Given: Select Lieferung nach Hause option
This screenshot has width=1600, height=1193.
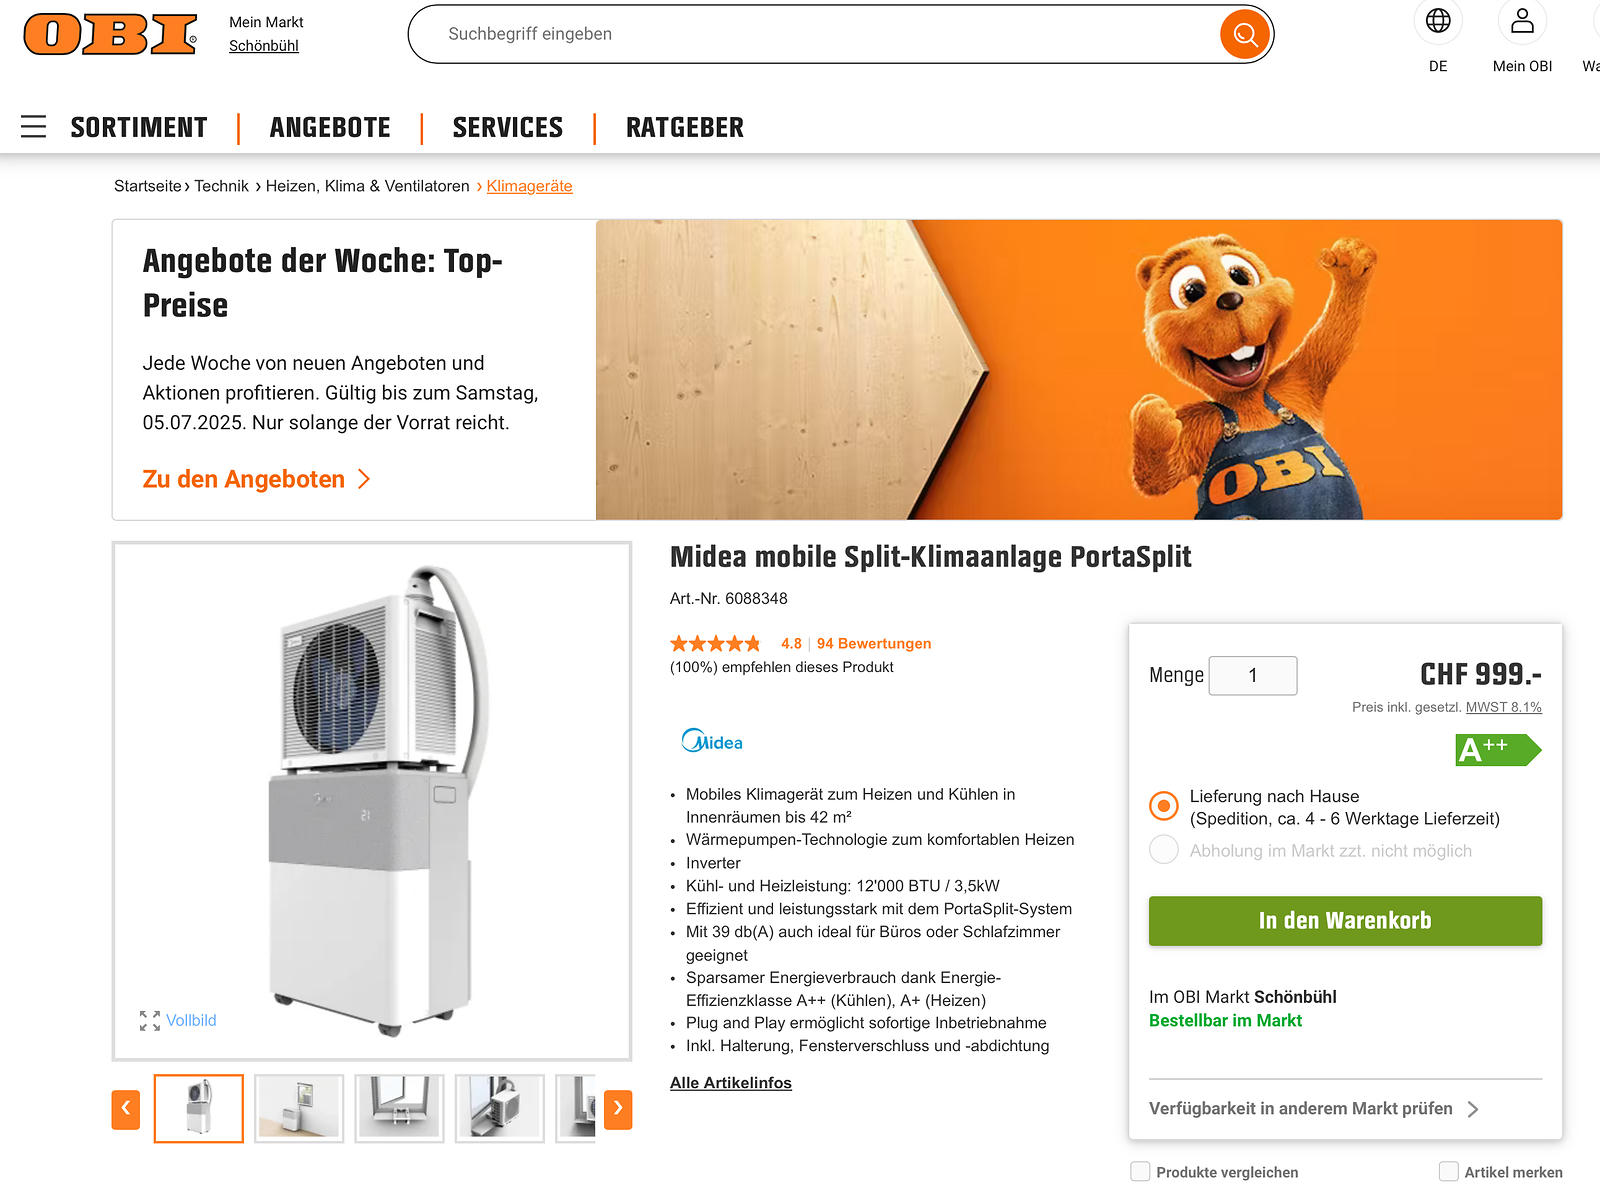Looking at the screenshot, I should pos(1164,806).
